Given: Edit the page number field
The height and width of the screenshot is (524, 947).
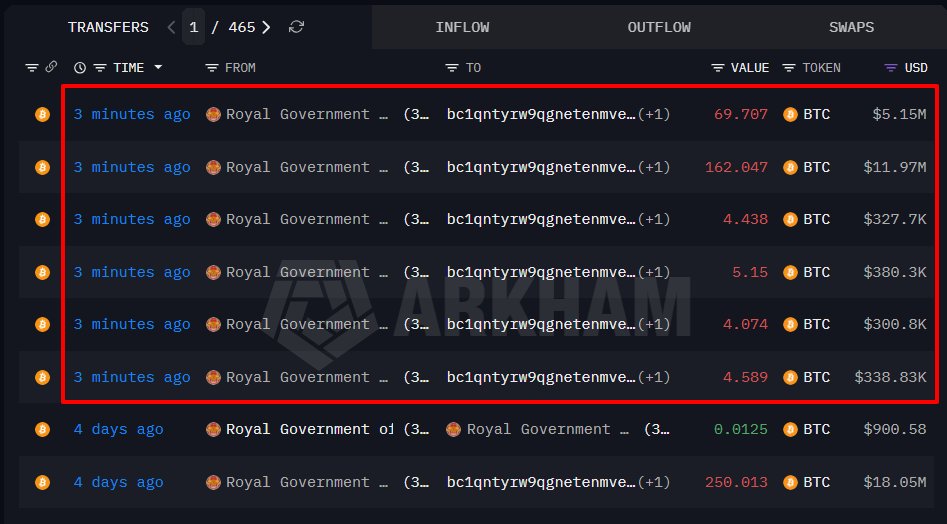Looking at the screenshot, I should [x=193, y=27].
